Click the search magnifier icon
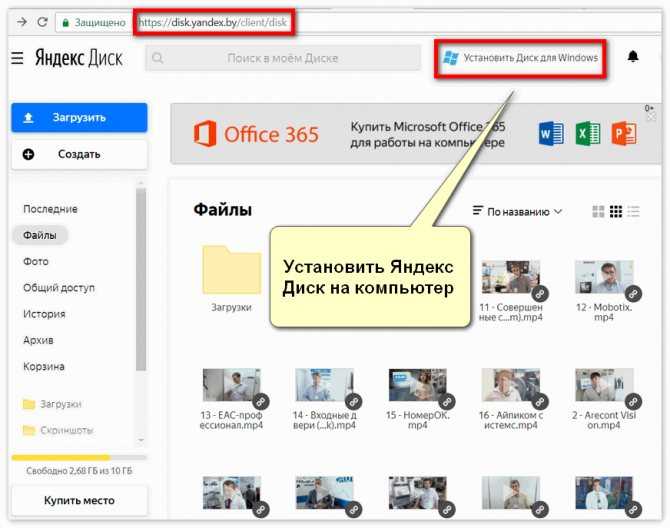Screen dimensions: 670x528 point(157,58)
